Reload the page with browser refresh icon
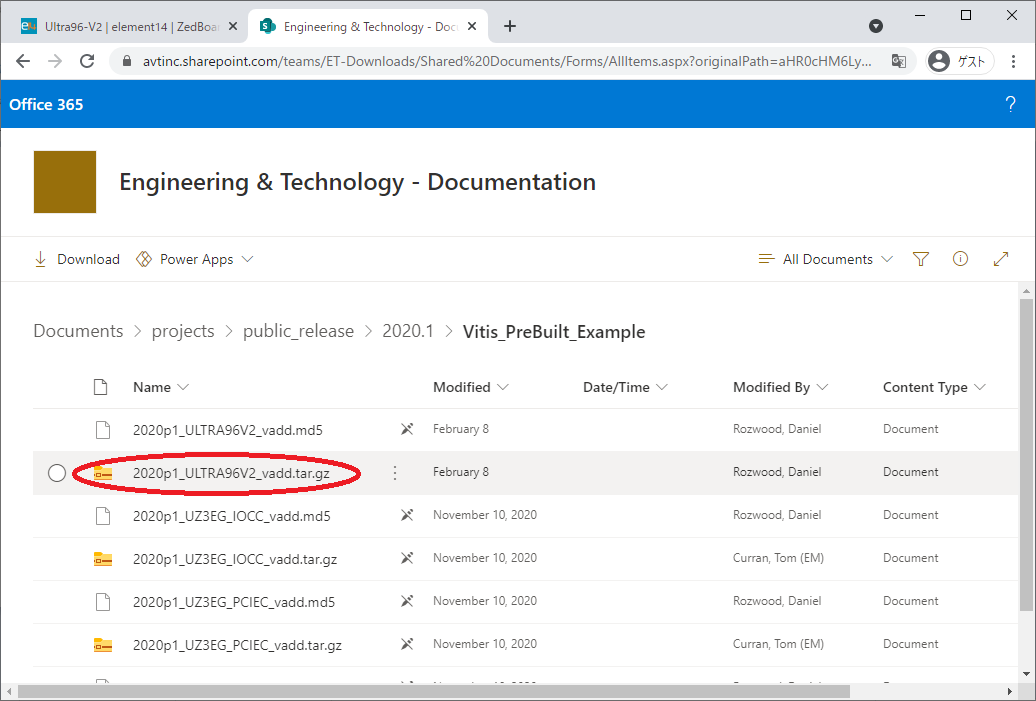1036x701 pixels. pyautogui.click(x=87, y=61)
